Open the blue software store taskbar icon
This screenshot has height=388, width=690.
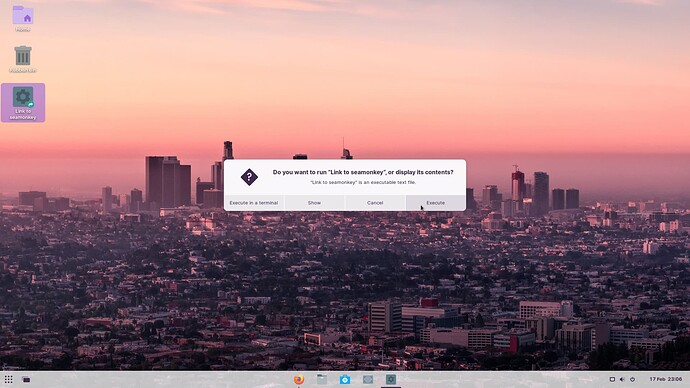click(x=345, y=379)
